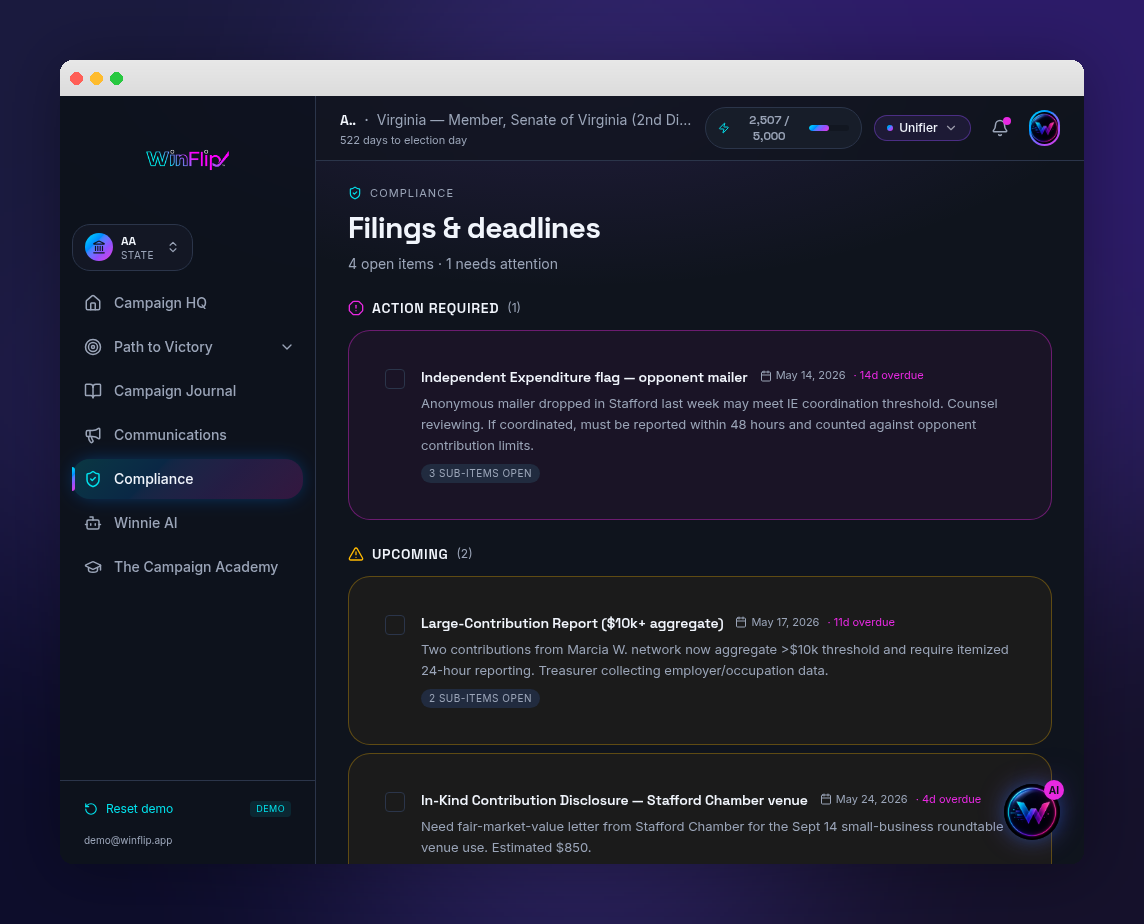1144x924 pixels.
Task: Click the green maximize window button
Action: click(x=117, y=78)
